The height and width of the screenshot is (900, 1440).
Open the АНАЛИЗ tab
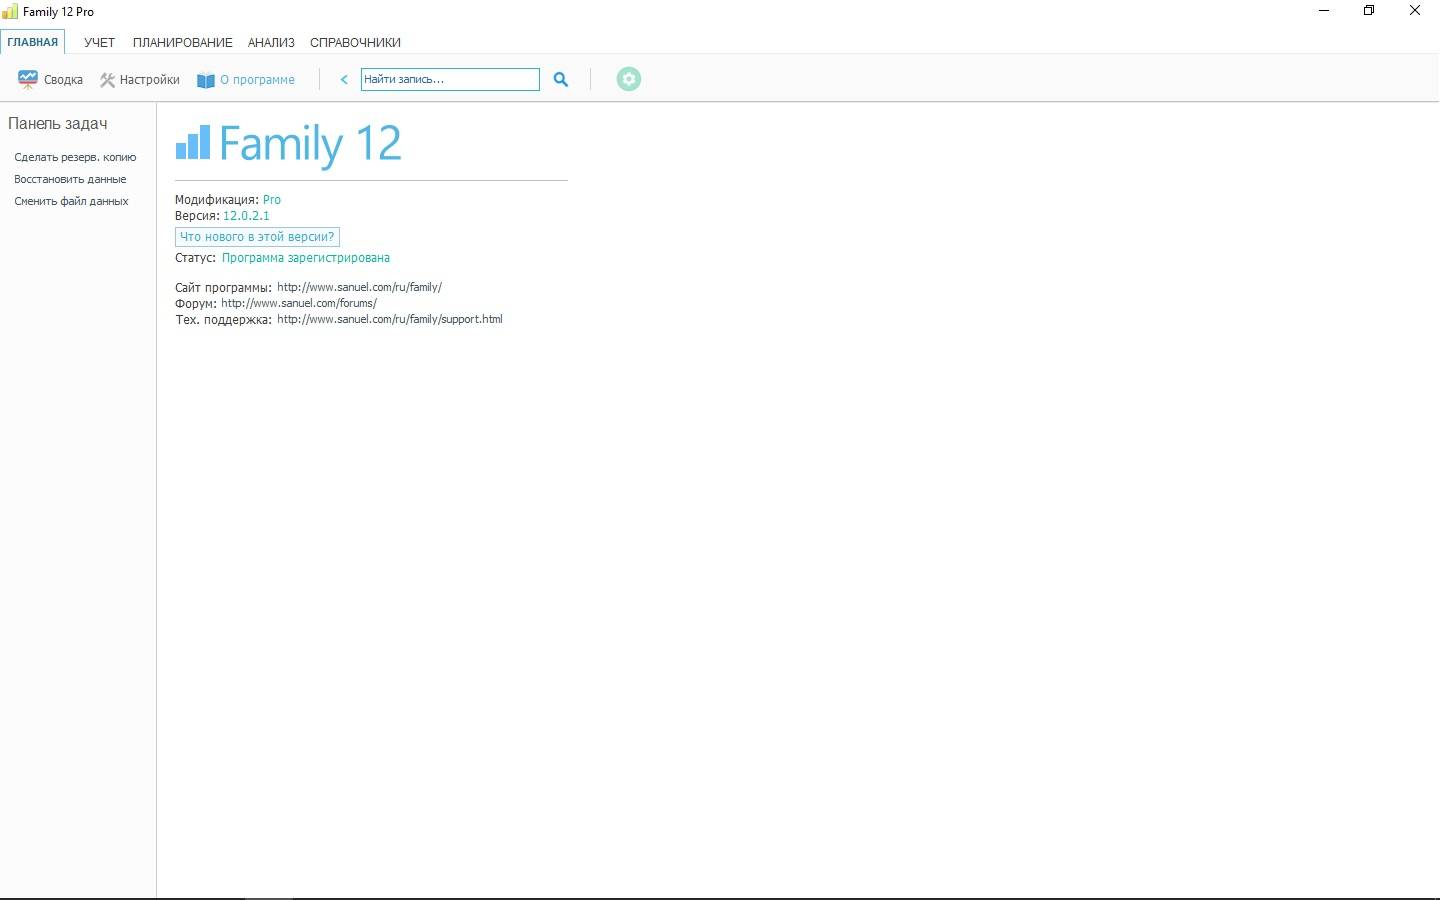(271, 42)
